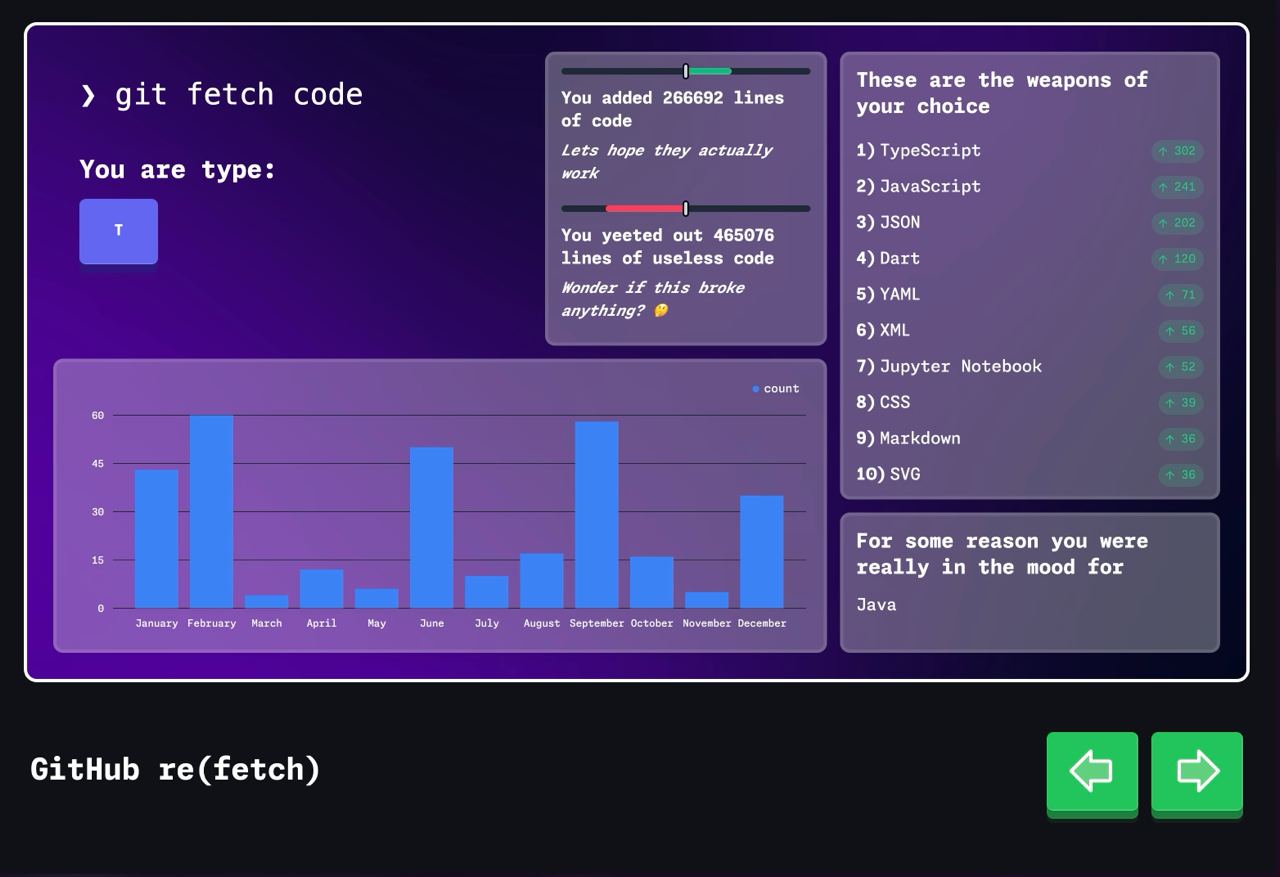
Task: Click the June bar in chart
Action: click(432, 528)
